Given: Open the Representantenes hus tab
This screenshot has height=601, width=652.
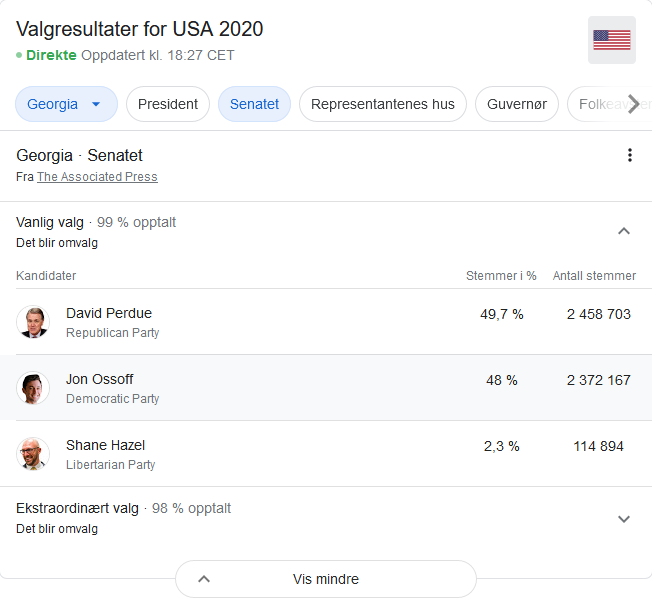Looking at the screenshot, I should pyautogui.click(x=382, y=104).
